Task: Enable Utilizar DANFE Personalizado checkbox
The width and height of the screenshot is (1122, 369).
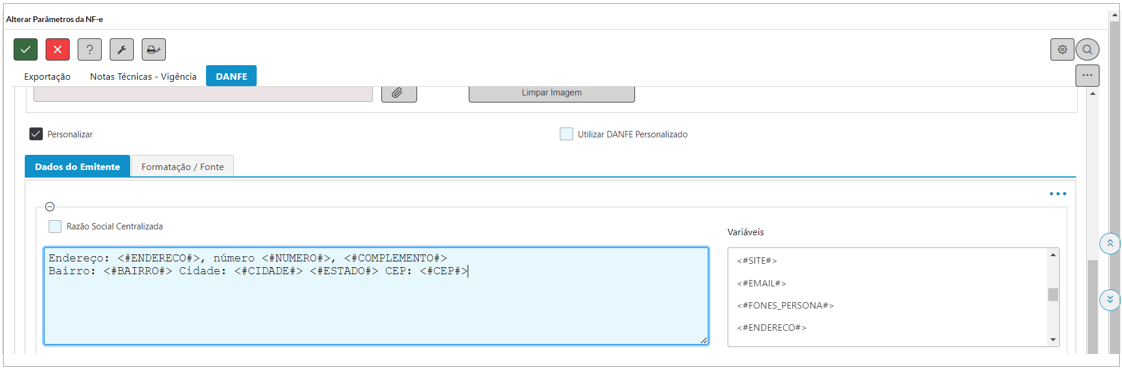Action: coord(567,134)
